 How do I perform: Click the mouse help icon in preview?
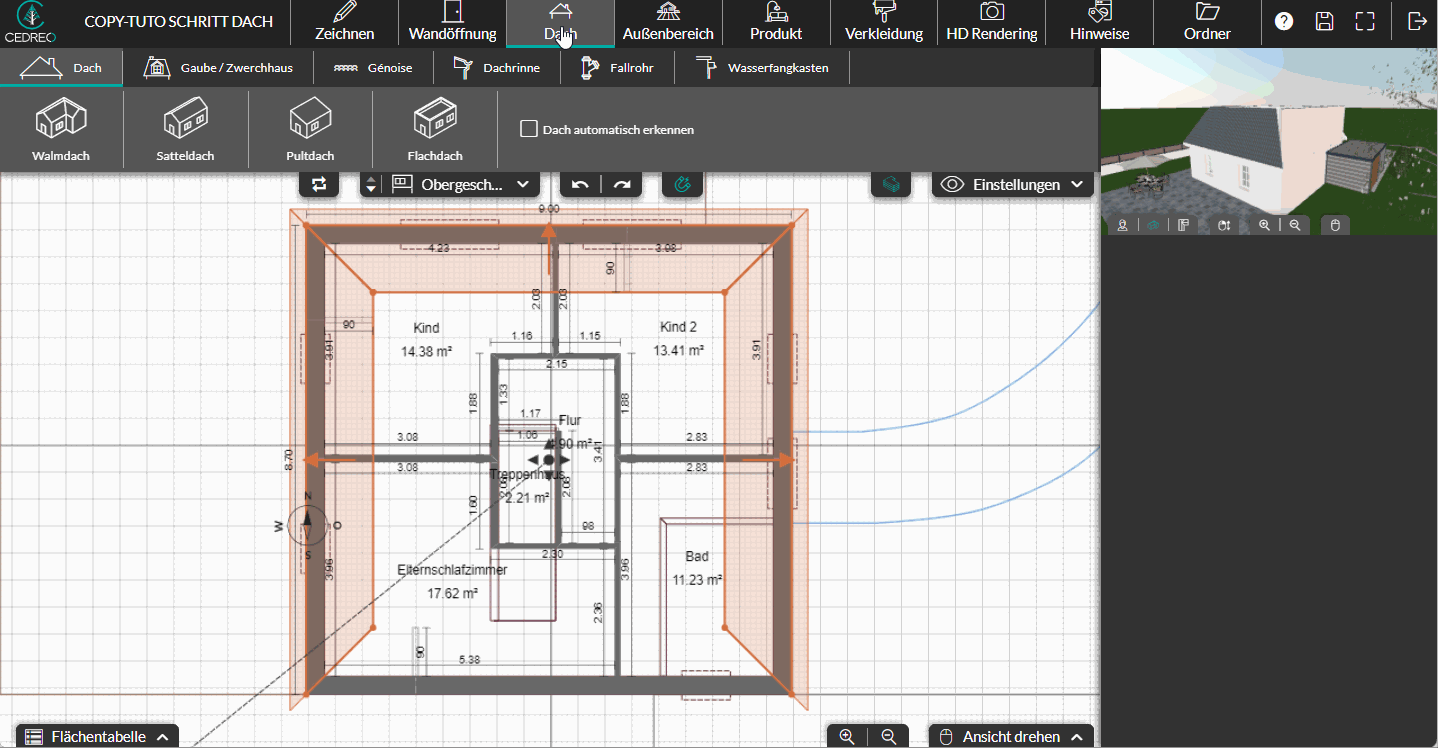pos(1335,225)
